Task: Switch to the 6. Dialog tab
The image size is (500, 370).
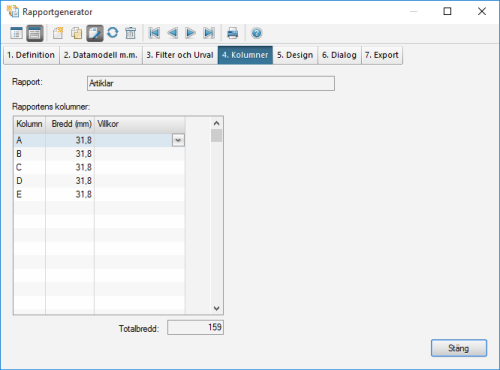Action: coord(339,55)
